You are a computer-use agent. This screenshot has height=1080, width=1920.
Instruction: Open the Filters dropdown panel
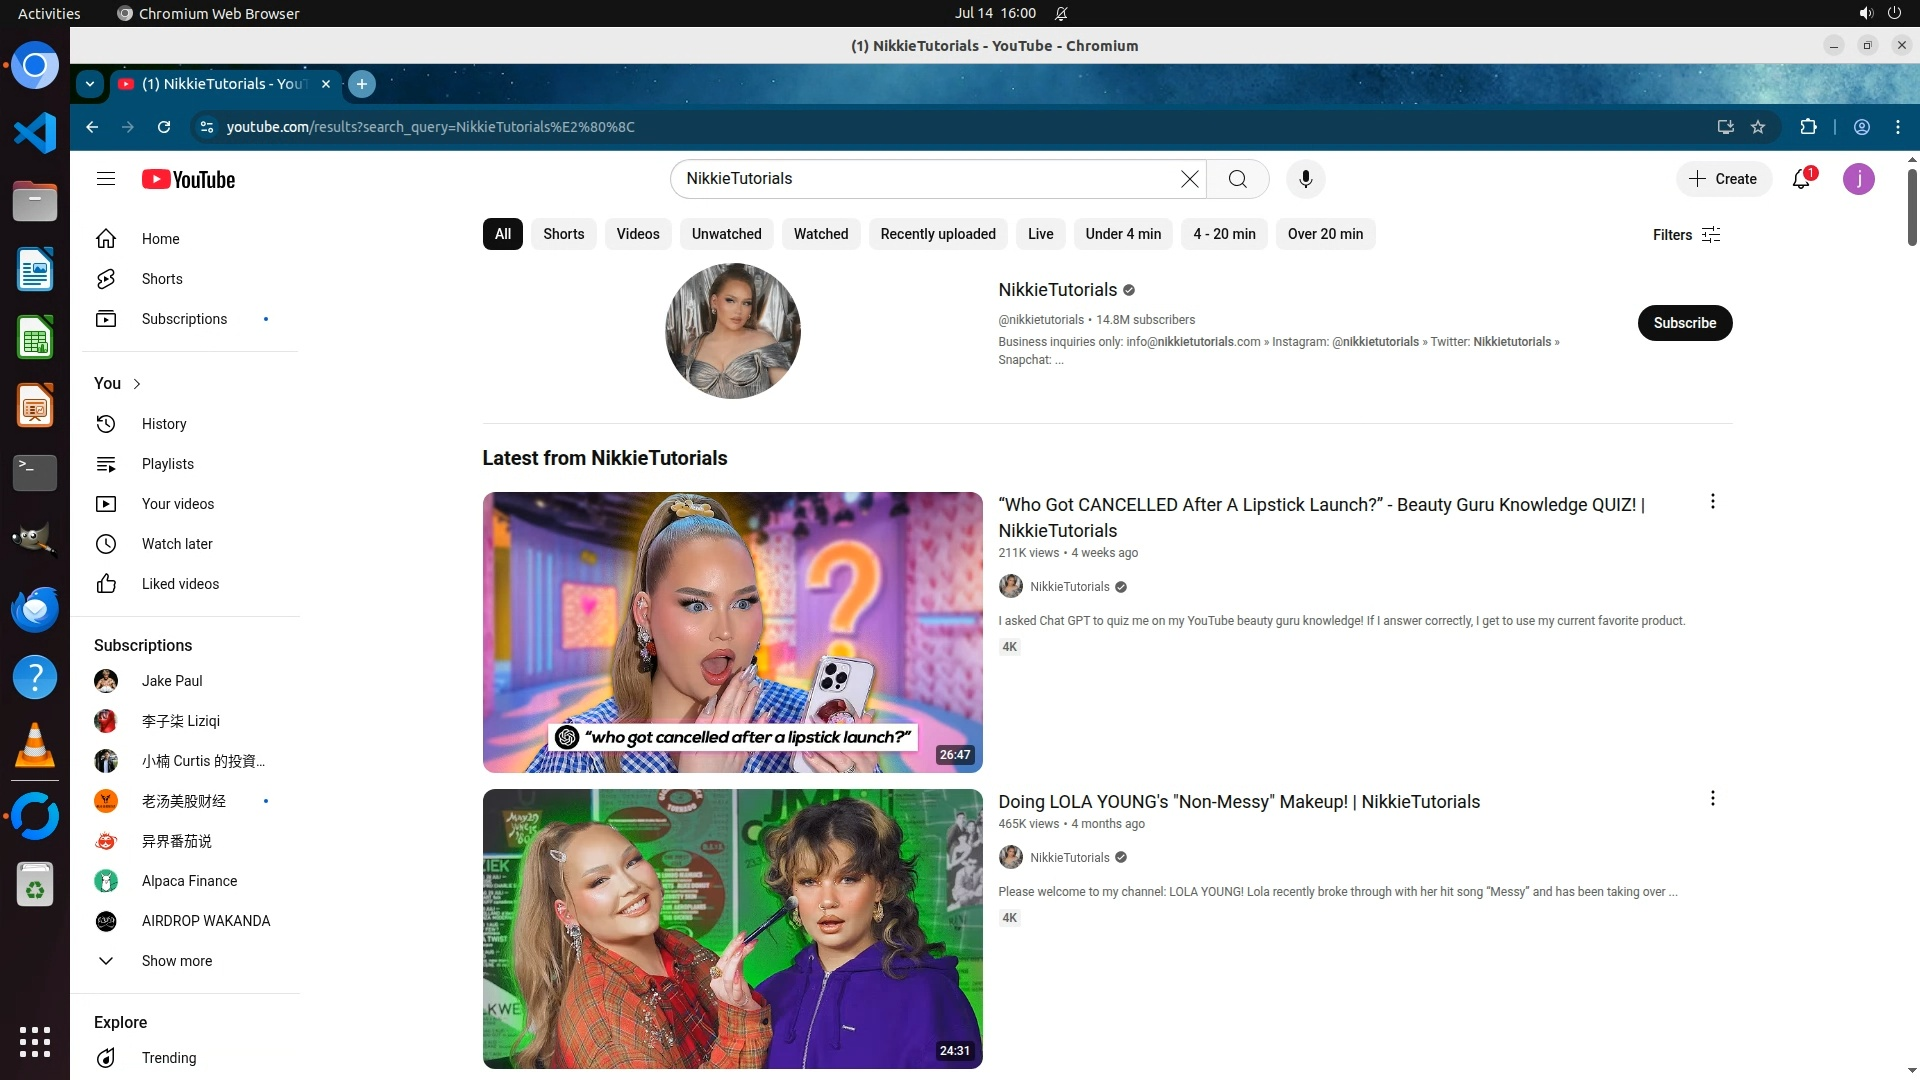(1686, 235)
